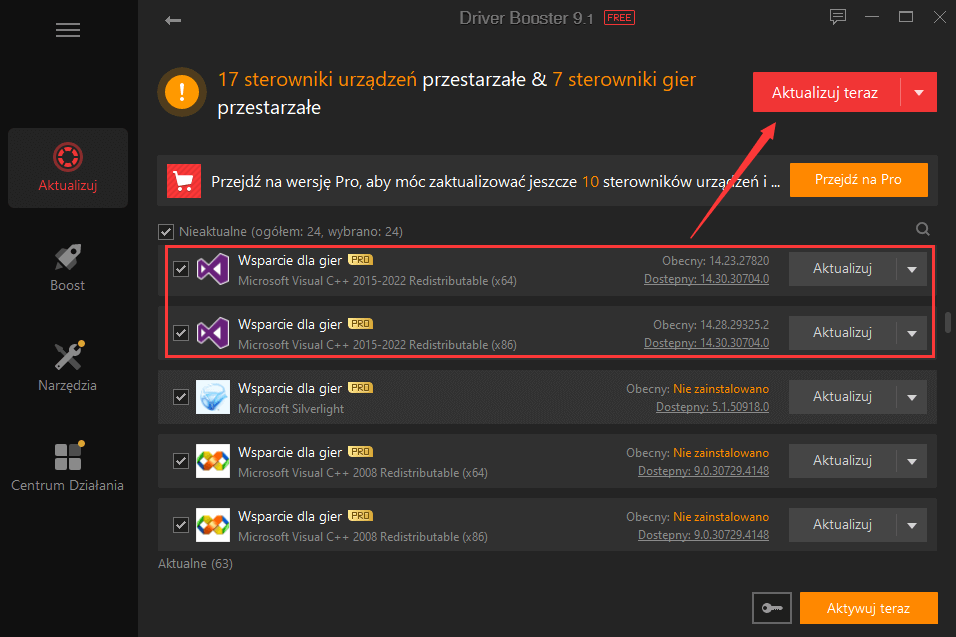Click PRO badge on Visual C++ 2008 x86 row
956x637 pixels.
click(360, 516)
